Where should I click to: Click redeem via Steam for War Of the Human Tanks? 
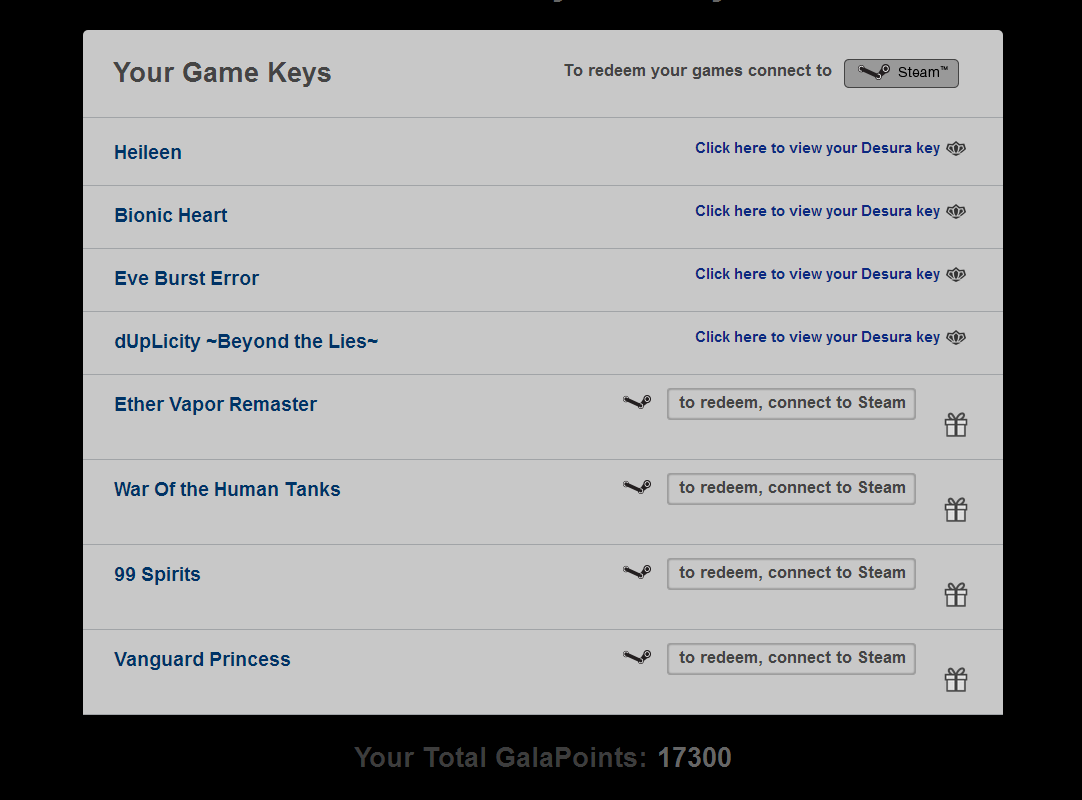point(791,488)
